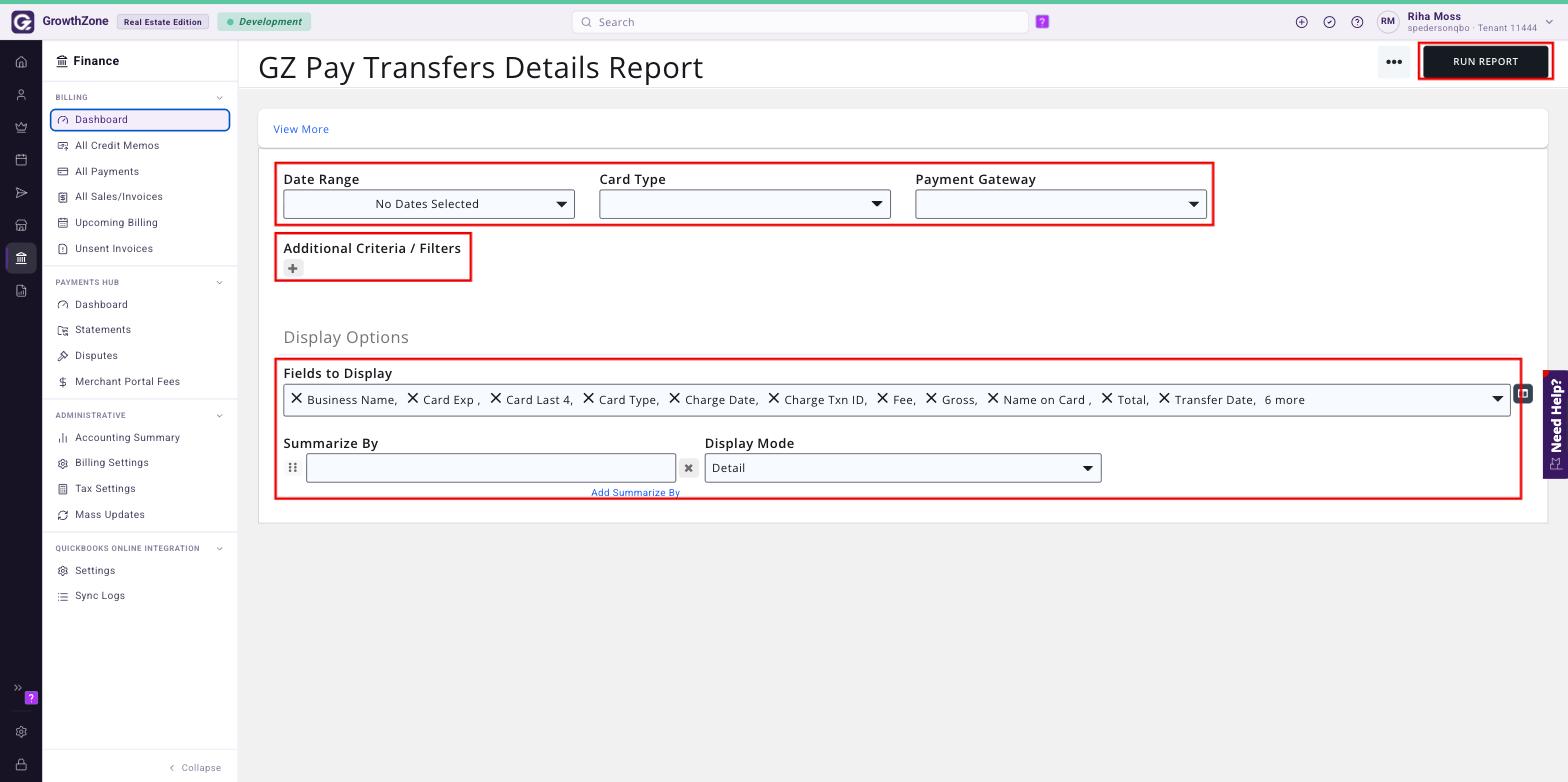Open the Display Mode Detail dropdown
The width and height of the screenshot is (1568, 782).
point(903,468)
